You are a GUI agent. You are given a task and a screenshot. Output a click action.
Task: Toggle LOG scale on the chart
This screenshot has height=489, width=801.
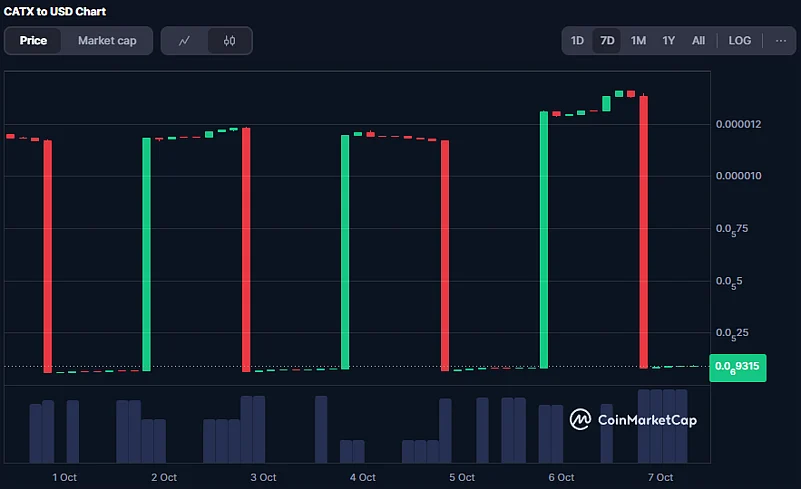click(x=739, y=41)
